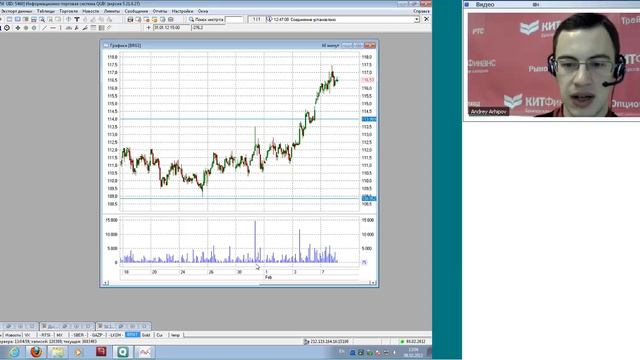Switch to the temp tab
The image size is (640, 360).
(x=176, y=335)
